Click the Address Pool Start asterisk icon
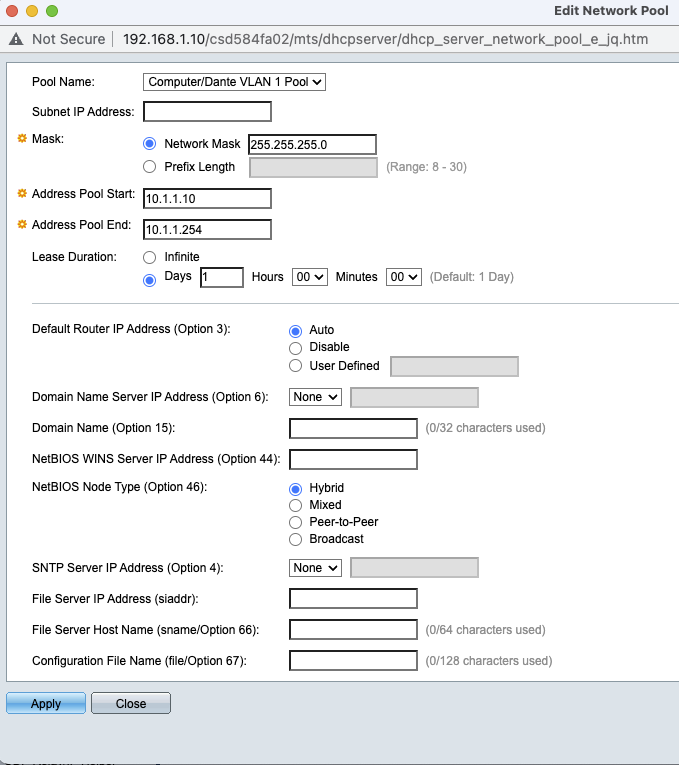The height and width of the screenshot is (765, 679). click(x=22, y=194)
